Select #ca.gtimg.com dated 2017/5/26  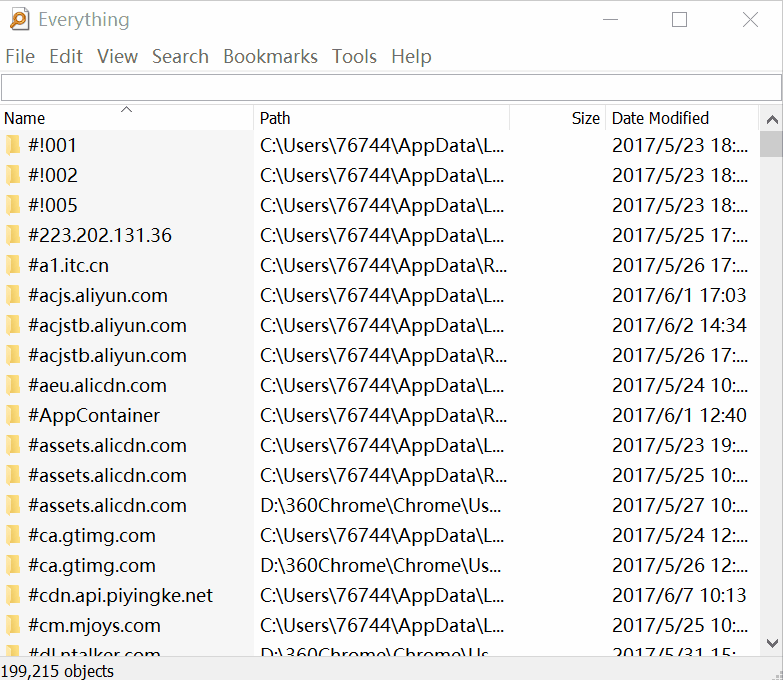pos(92,566)
